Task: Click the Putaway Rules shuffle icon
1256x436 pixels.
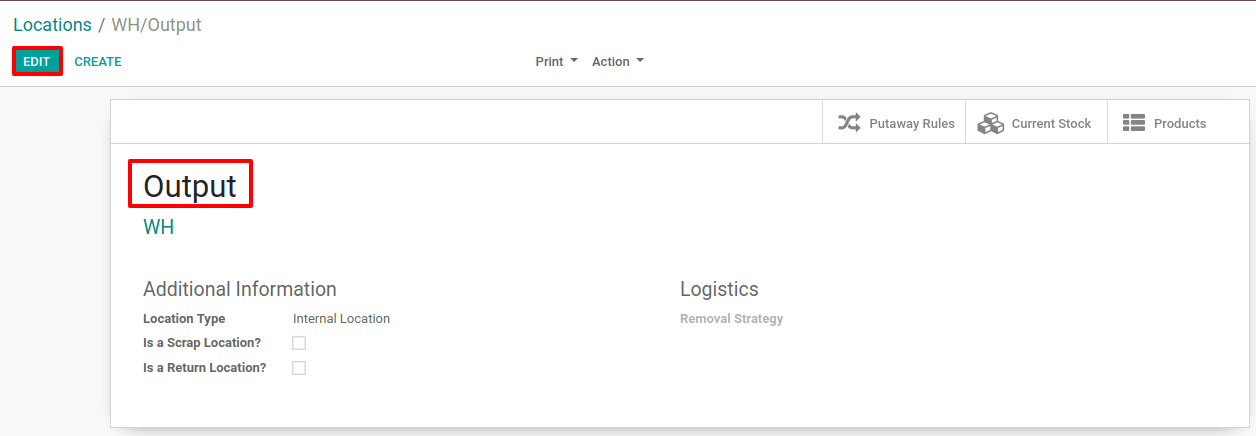Action: click(849, 123)
